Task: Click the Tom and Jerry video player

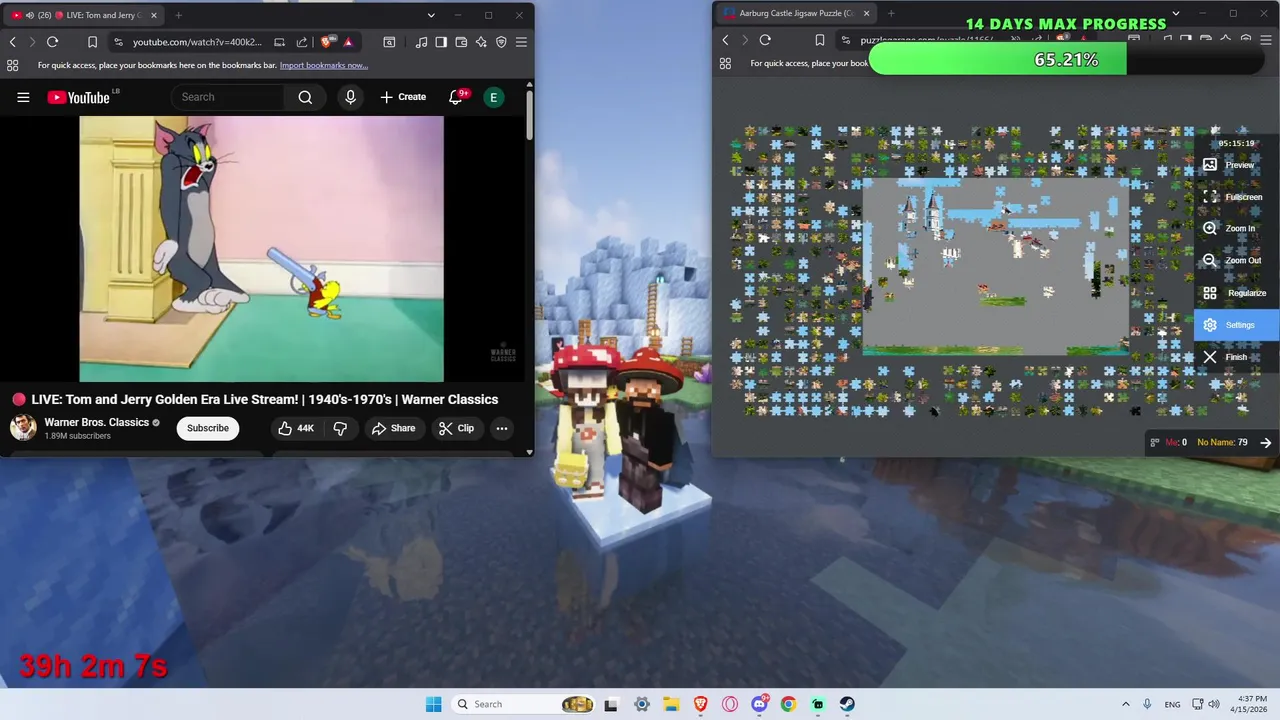Action: [x=262, y=248]
